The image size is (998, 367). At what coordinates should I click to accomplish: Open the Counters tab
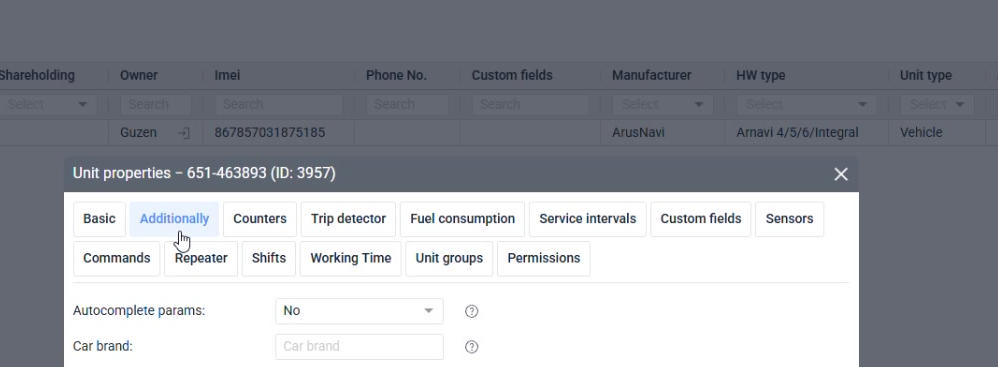point(260,219)
